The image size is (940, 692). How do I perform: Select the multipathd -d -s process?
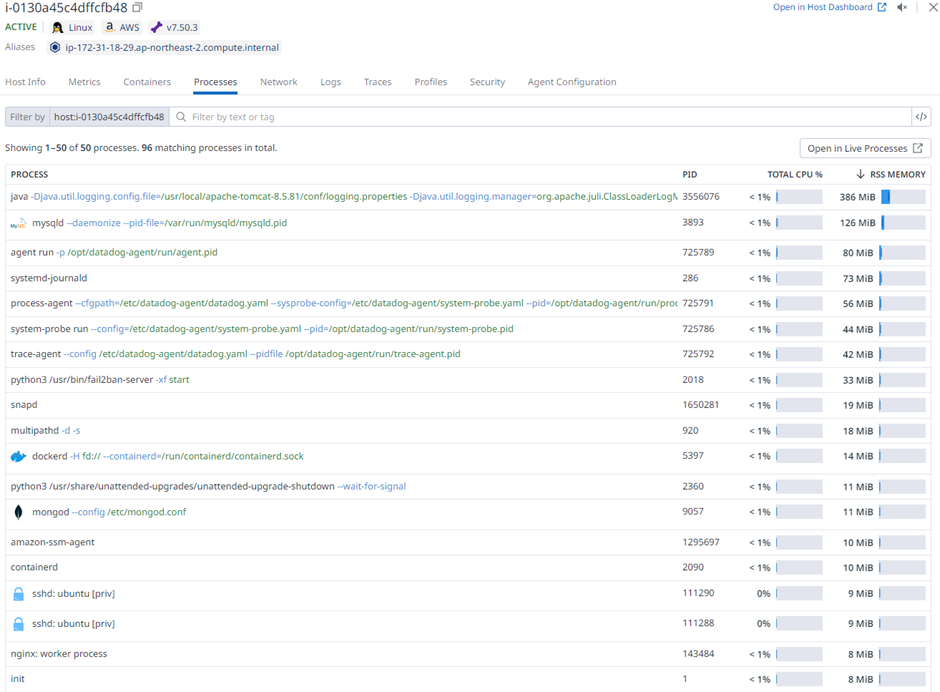pos(468,431)
